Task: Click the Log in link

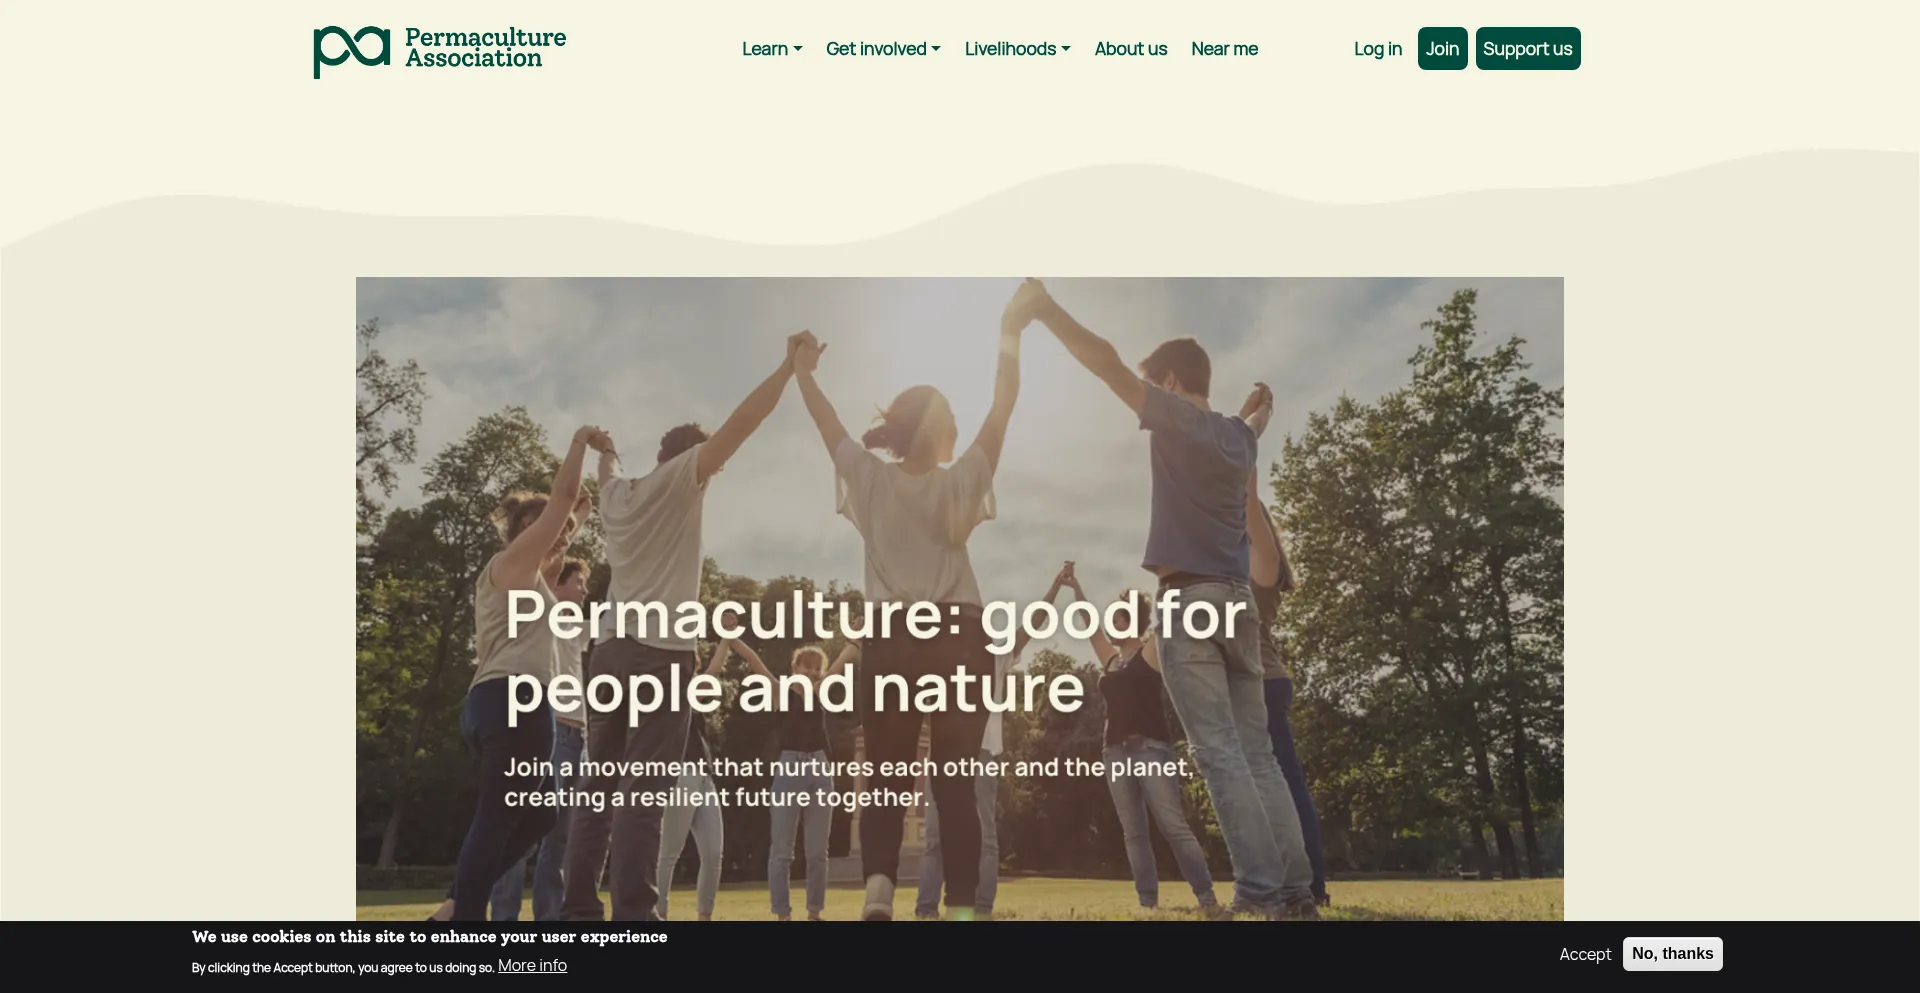Action: [x=1378, y=49]
